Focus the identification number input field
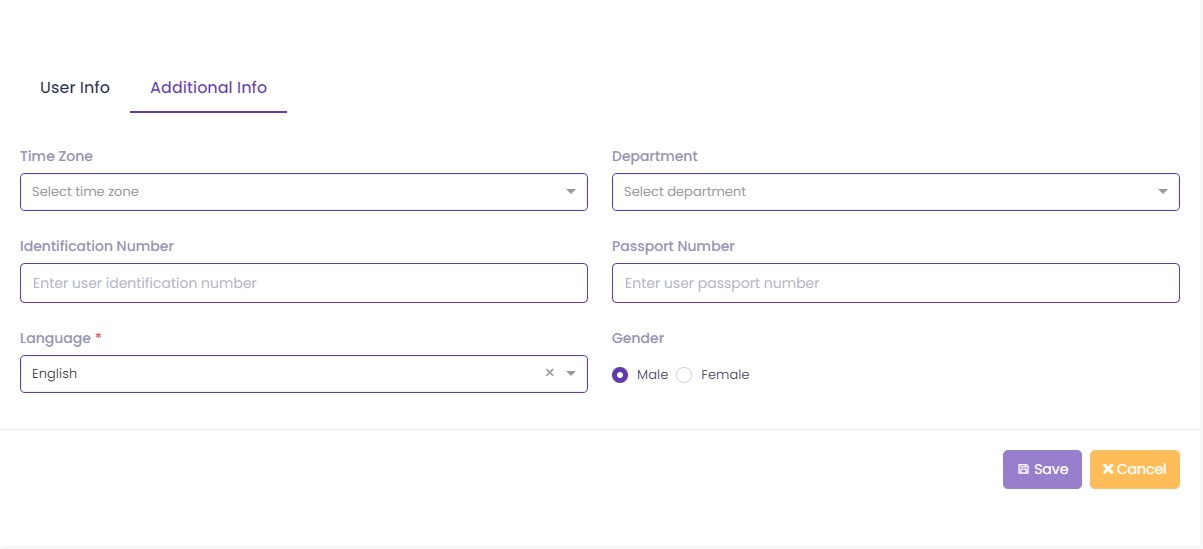This screenshot has width=1203, height=549. [x=303, y=283]
